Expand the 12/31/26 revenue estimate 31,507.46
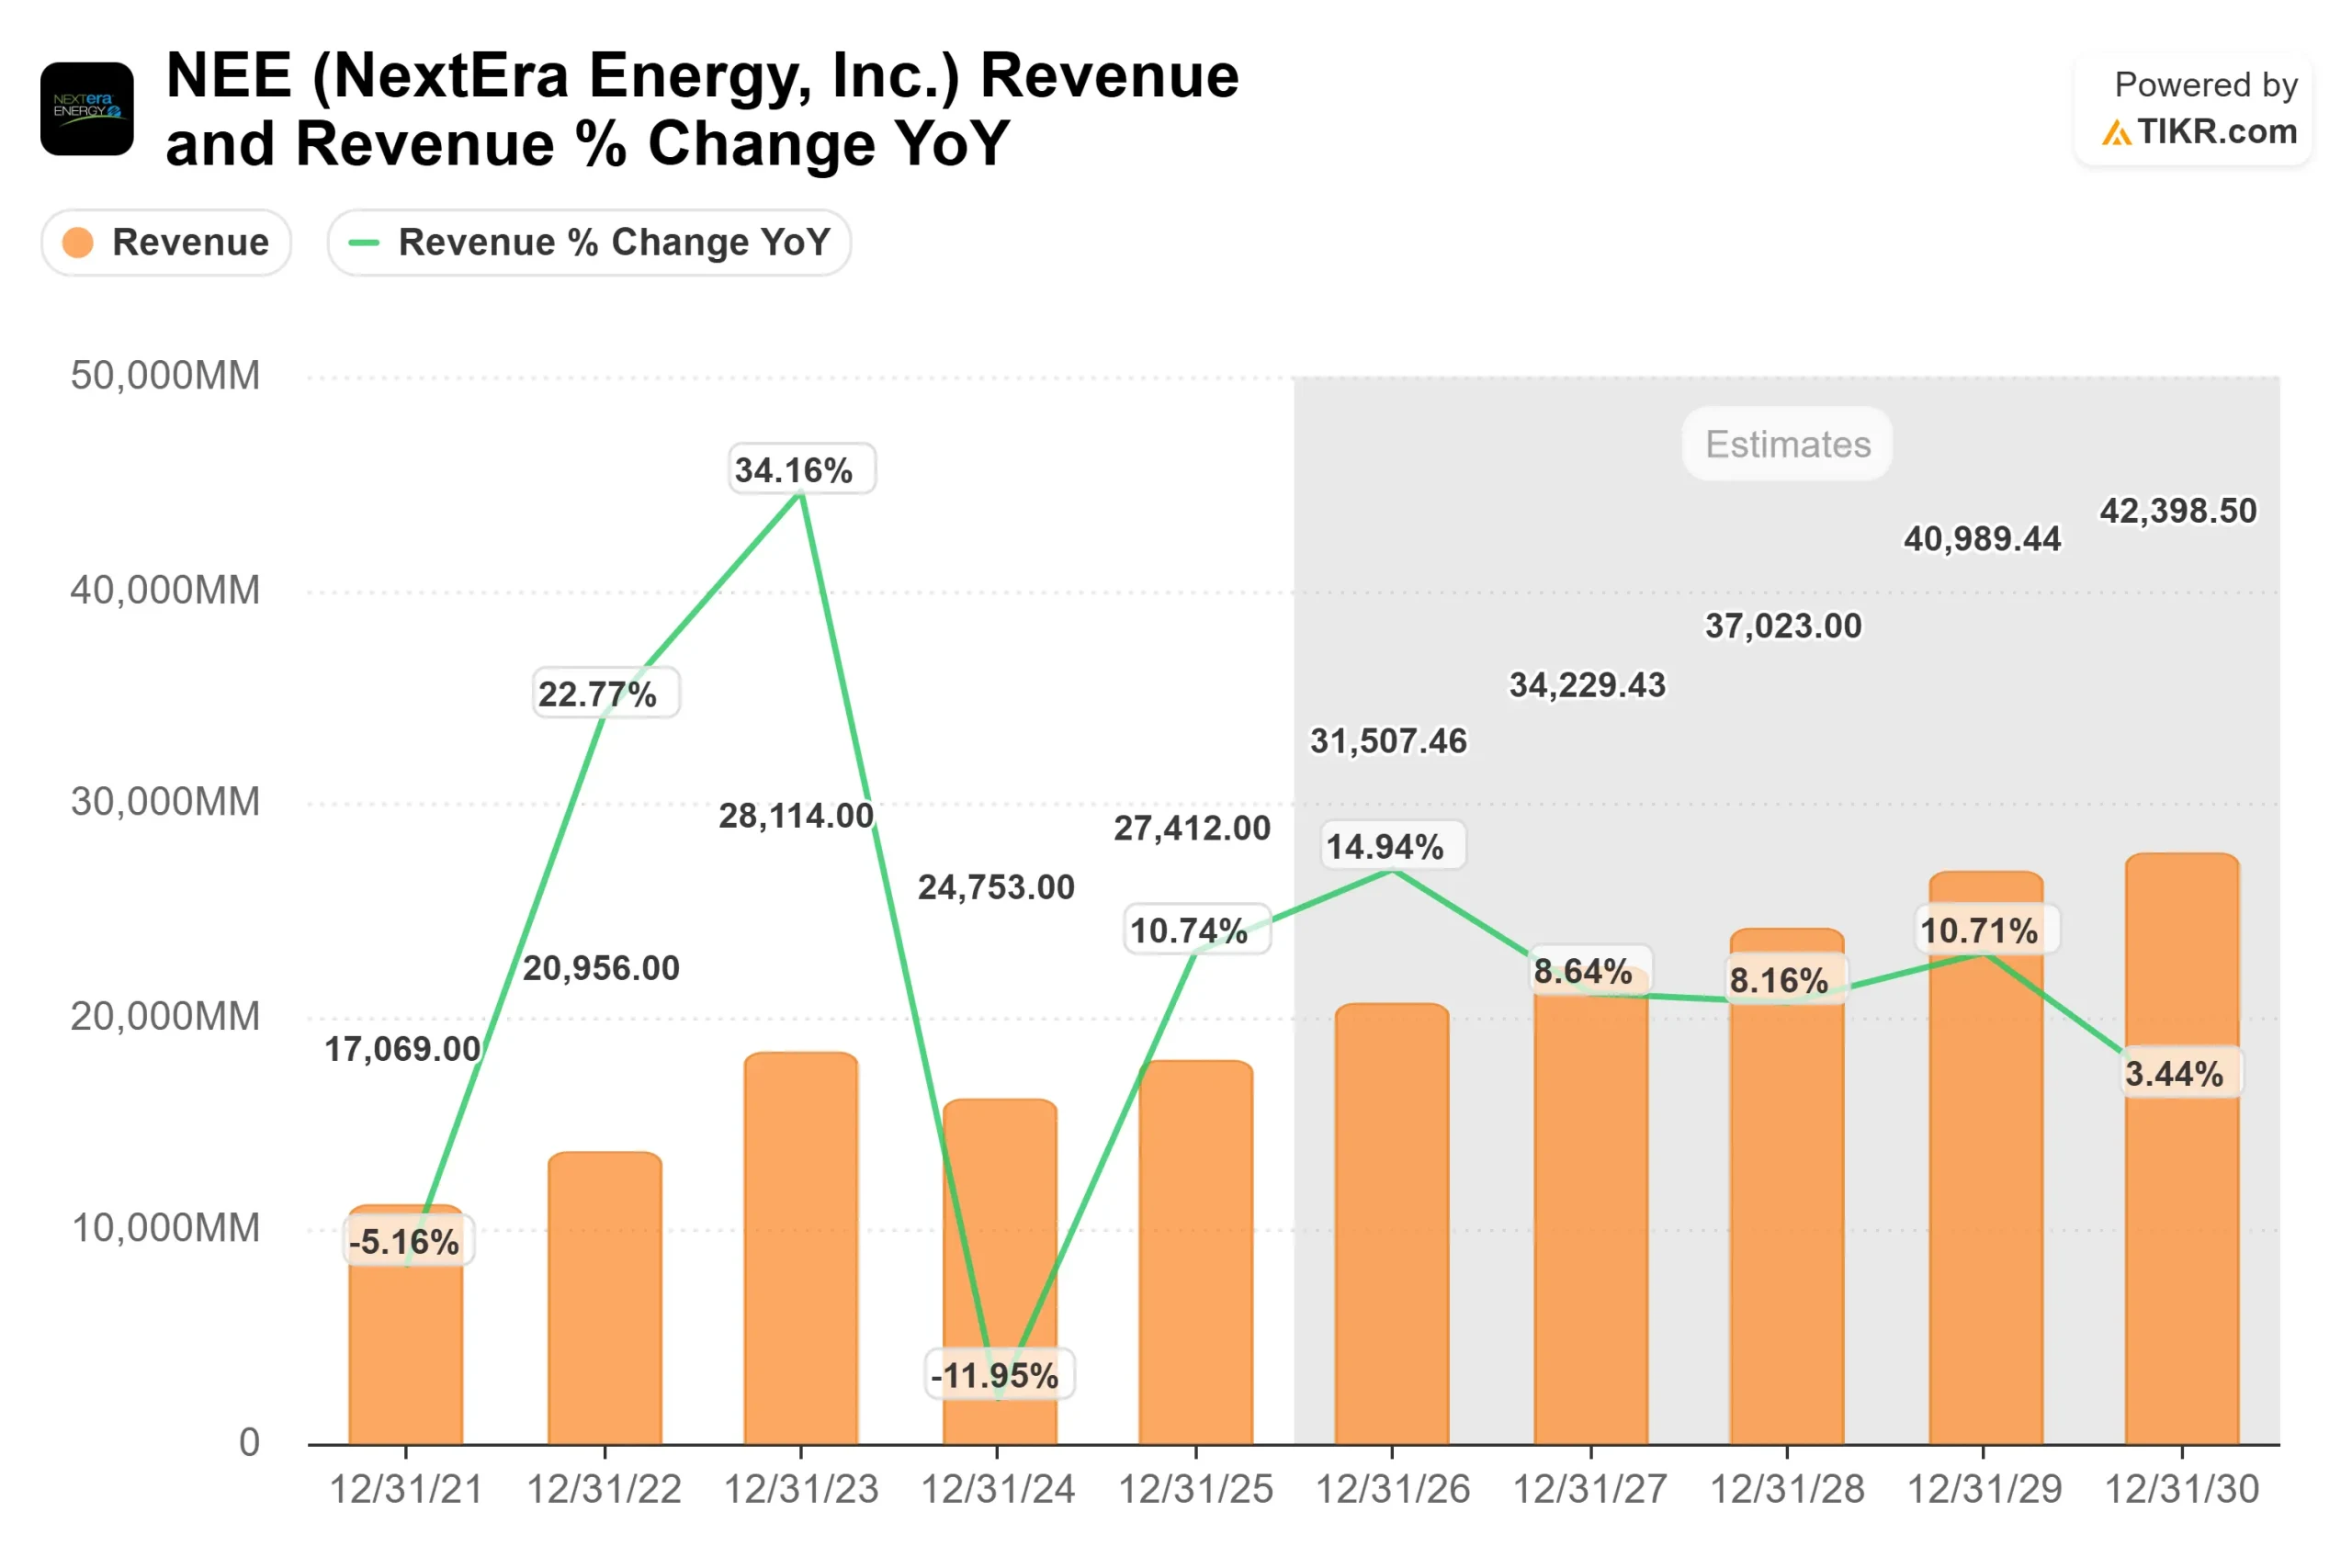 point(1386,742)
